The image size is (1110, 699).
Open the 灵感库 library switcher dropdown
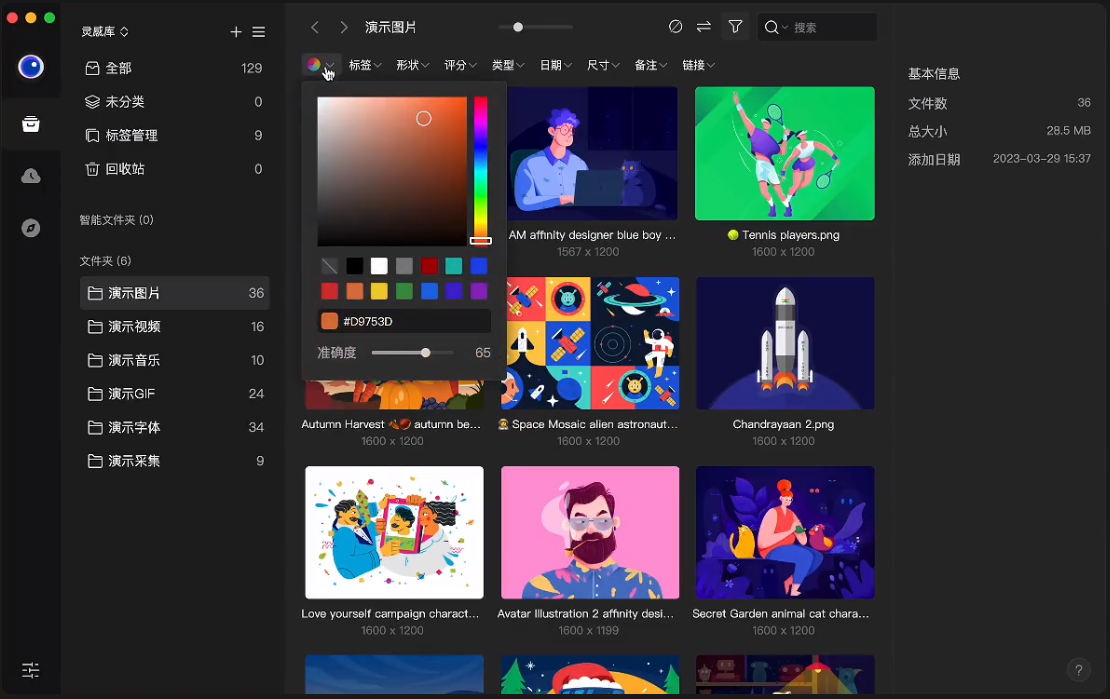coord(105,32)
